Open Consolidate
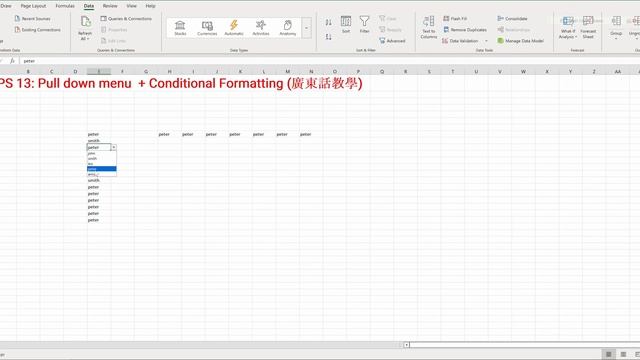 click(512, 19)
